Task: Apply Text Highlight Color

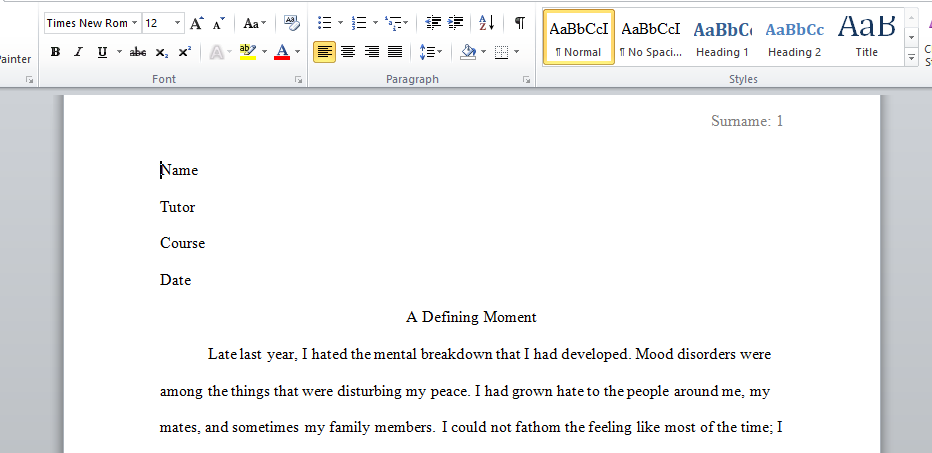Action: pos(248,52)
